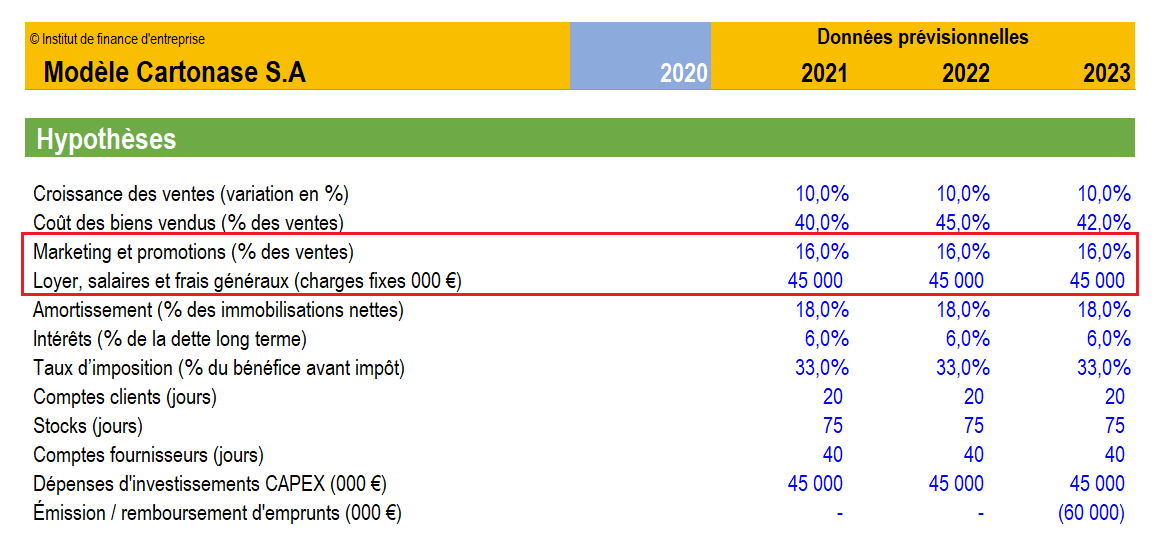Select the 2023 cost of goods 42,0% value
1162x560 pixels.
coord(1104,222)
